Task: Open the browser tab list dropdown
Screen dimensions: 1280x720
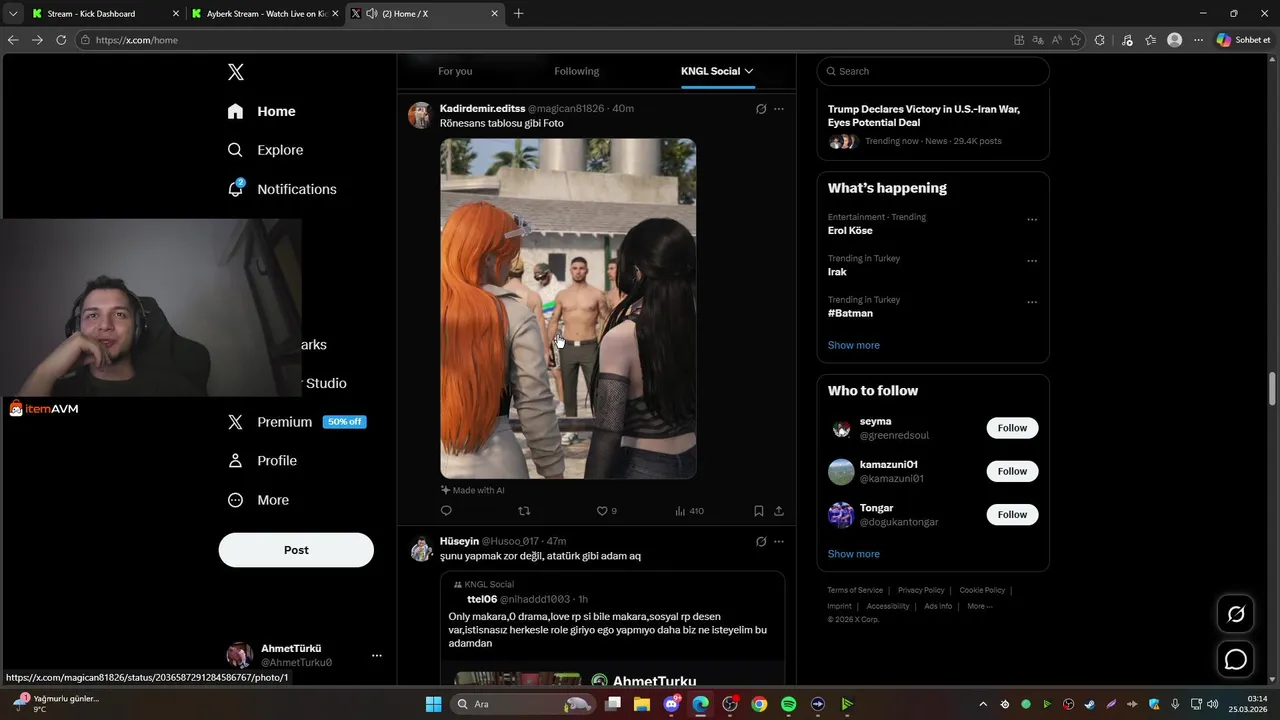Action: (13, 14)
